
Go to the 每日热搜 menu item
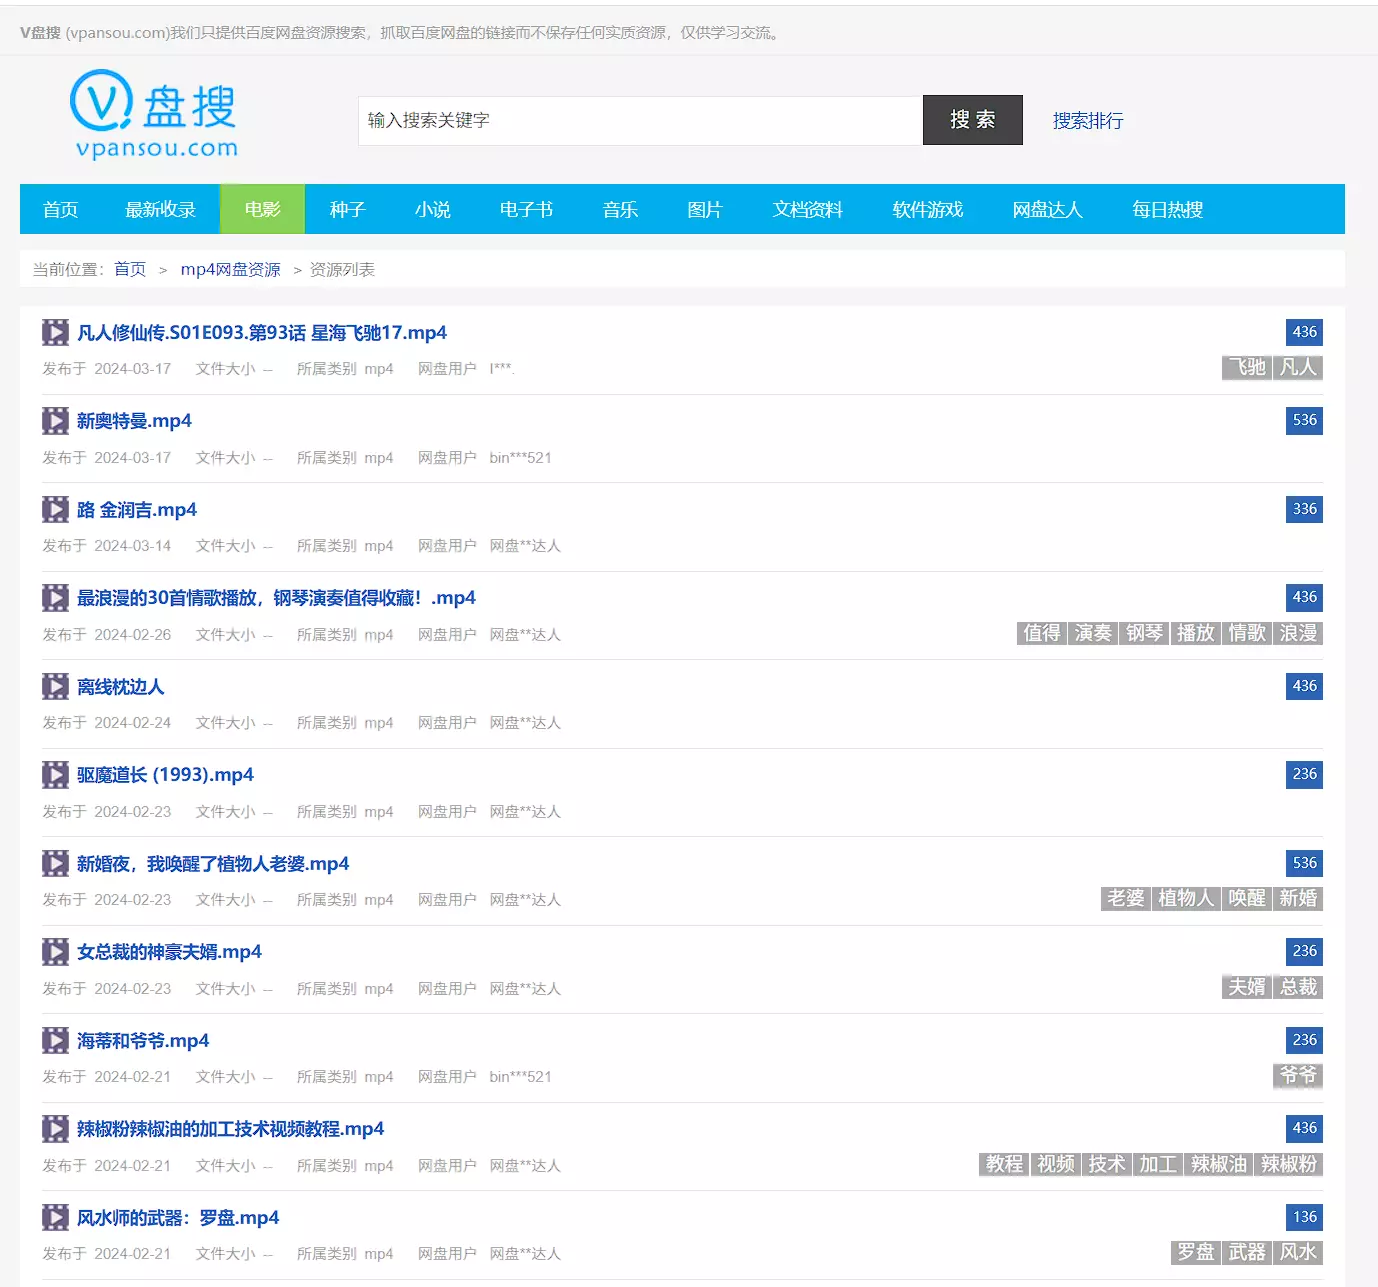1167,209
